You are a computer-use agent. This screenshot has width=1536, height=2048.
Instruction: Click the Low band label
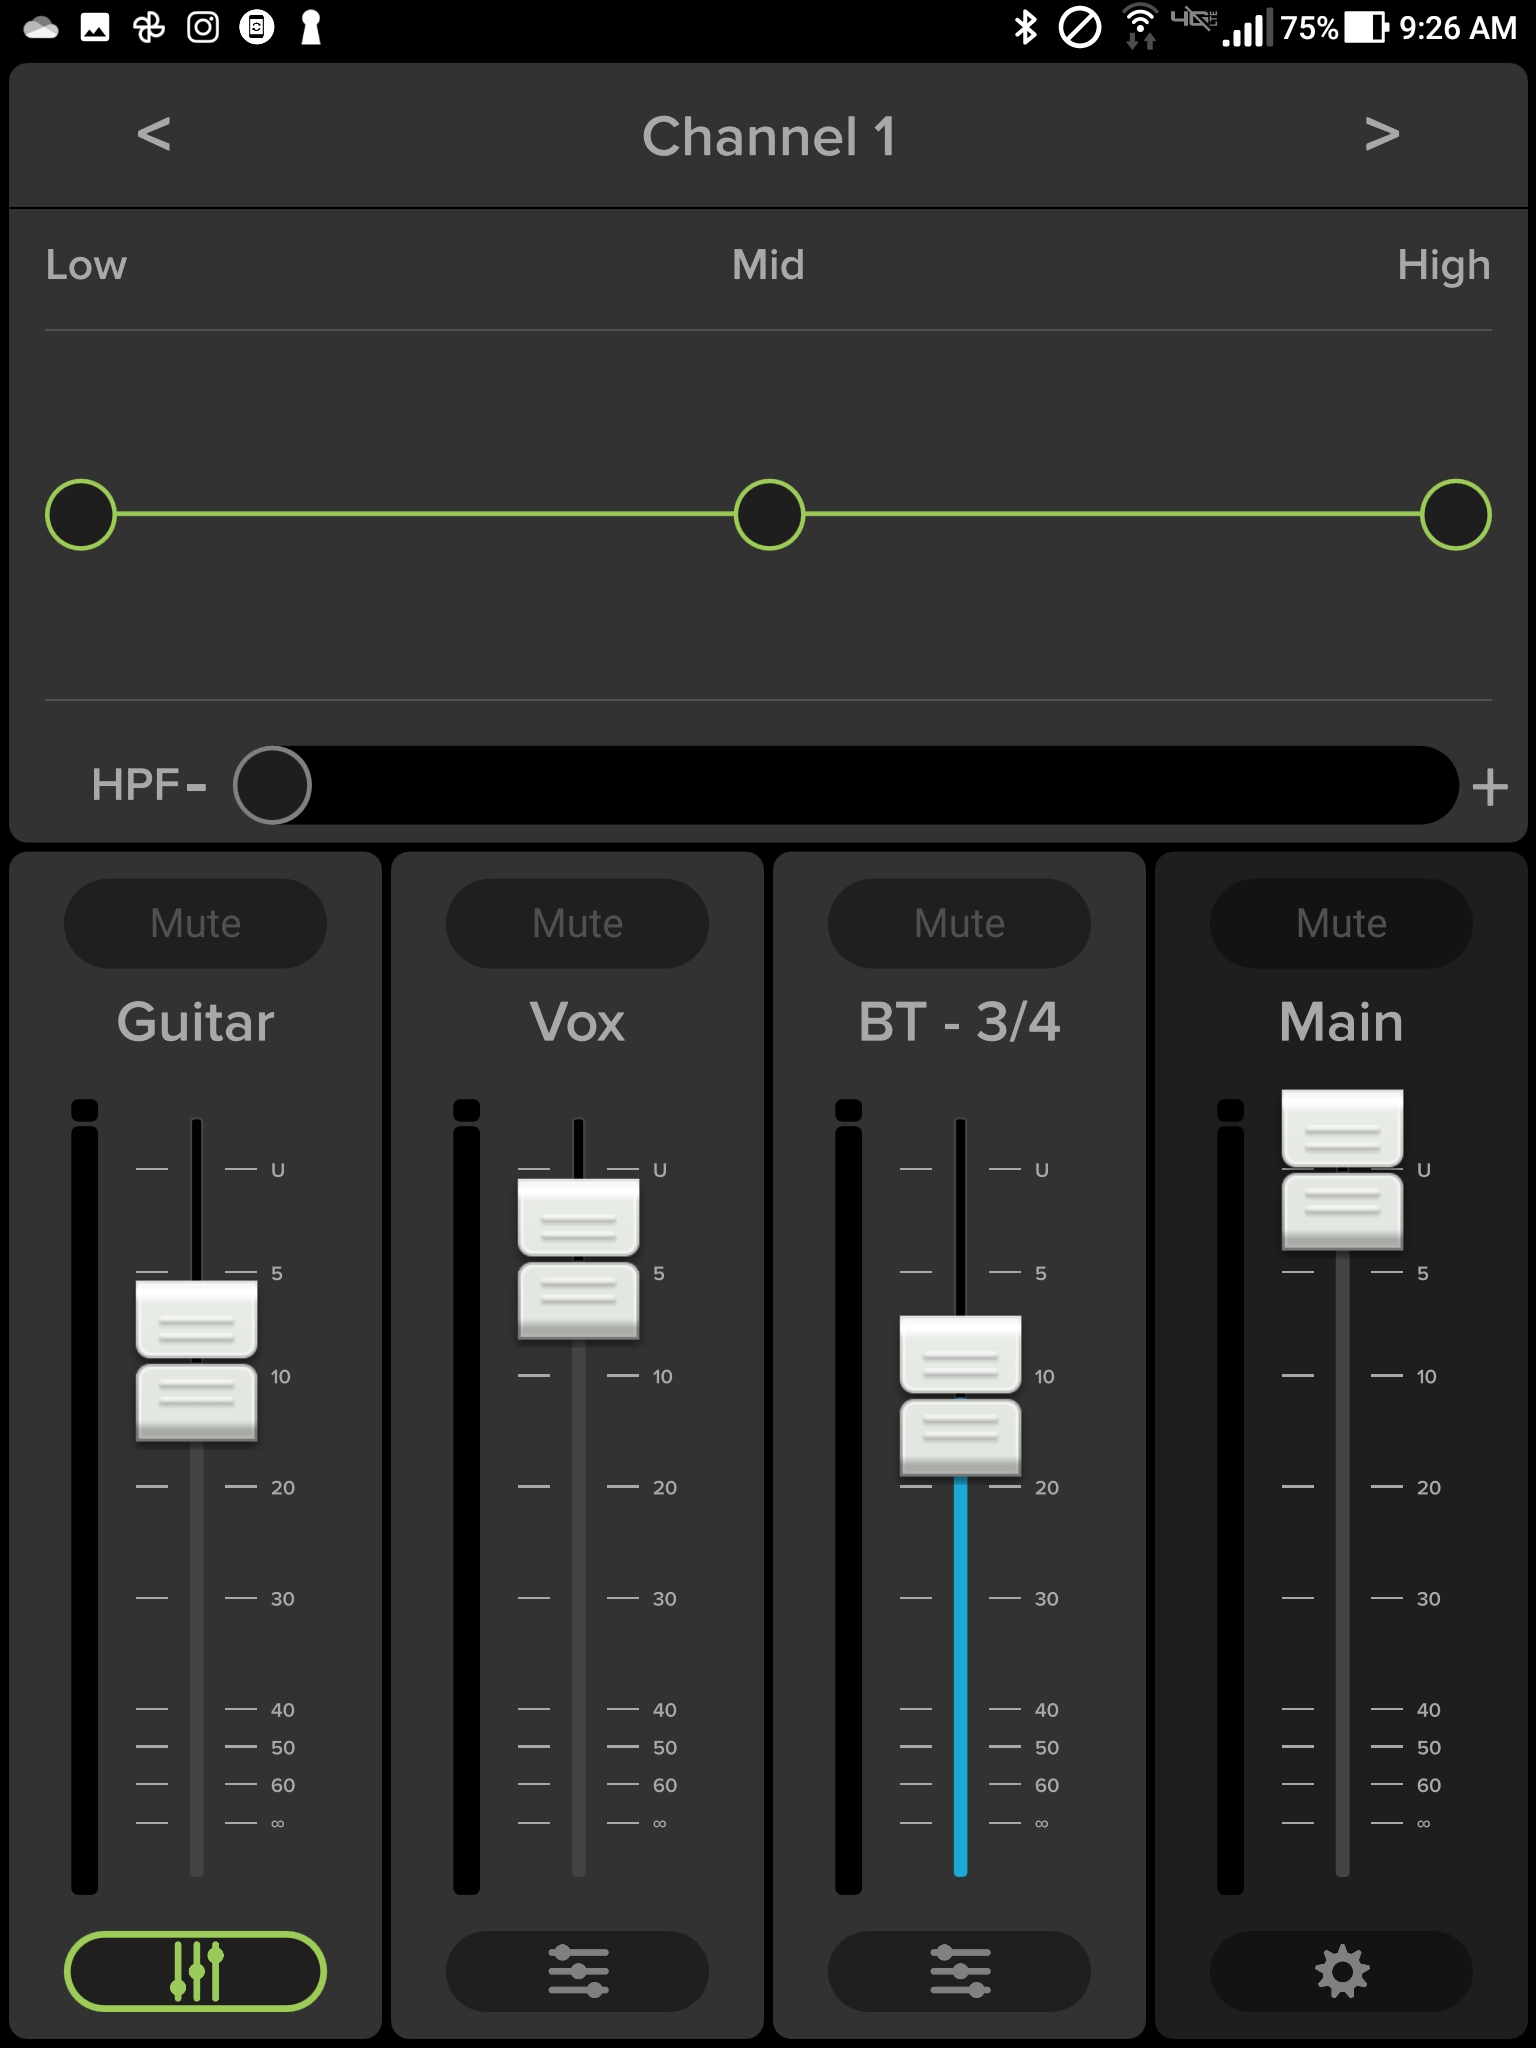(86, 265)
